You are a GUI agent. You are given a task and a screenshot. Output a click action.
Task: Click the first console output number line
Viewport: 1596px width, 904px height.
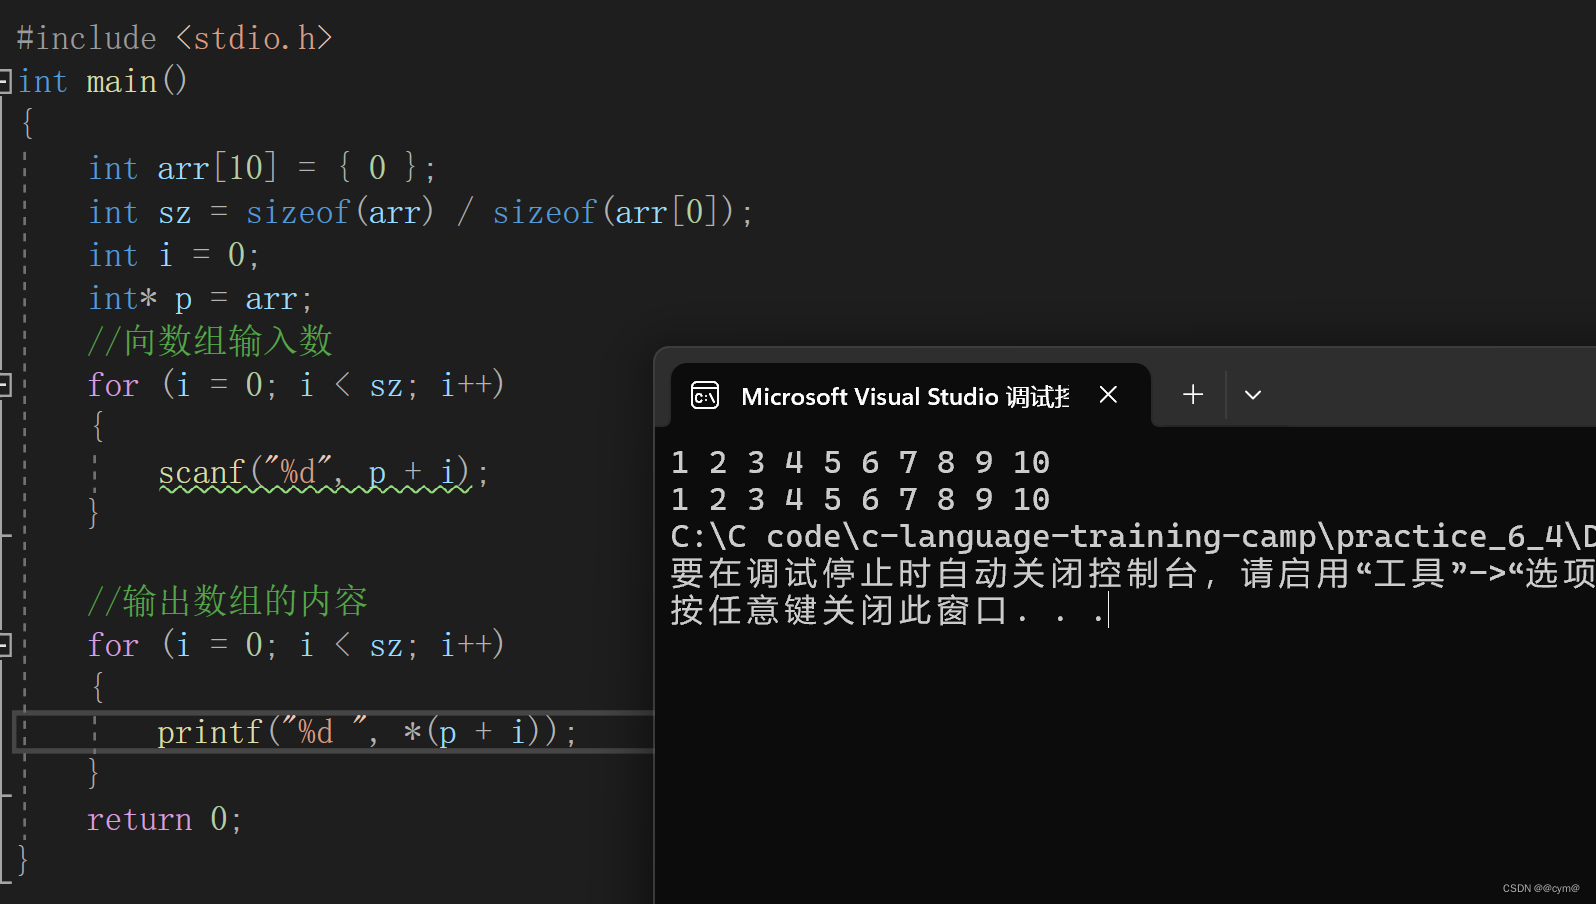[x=860, y=462]
